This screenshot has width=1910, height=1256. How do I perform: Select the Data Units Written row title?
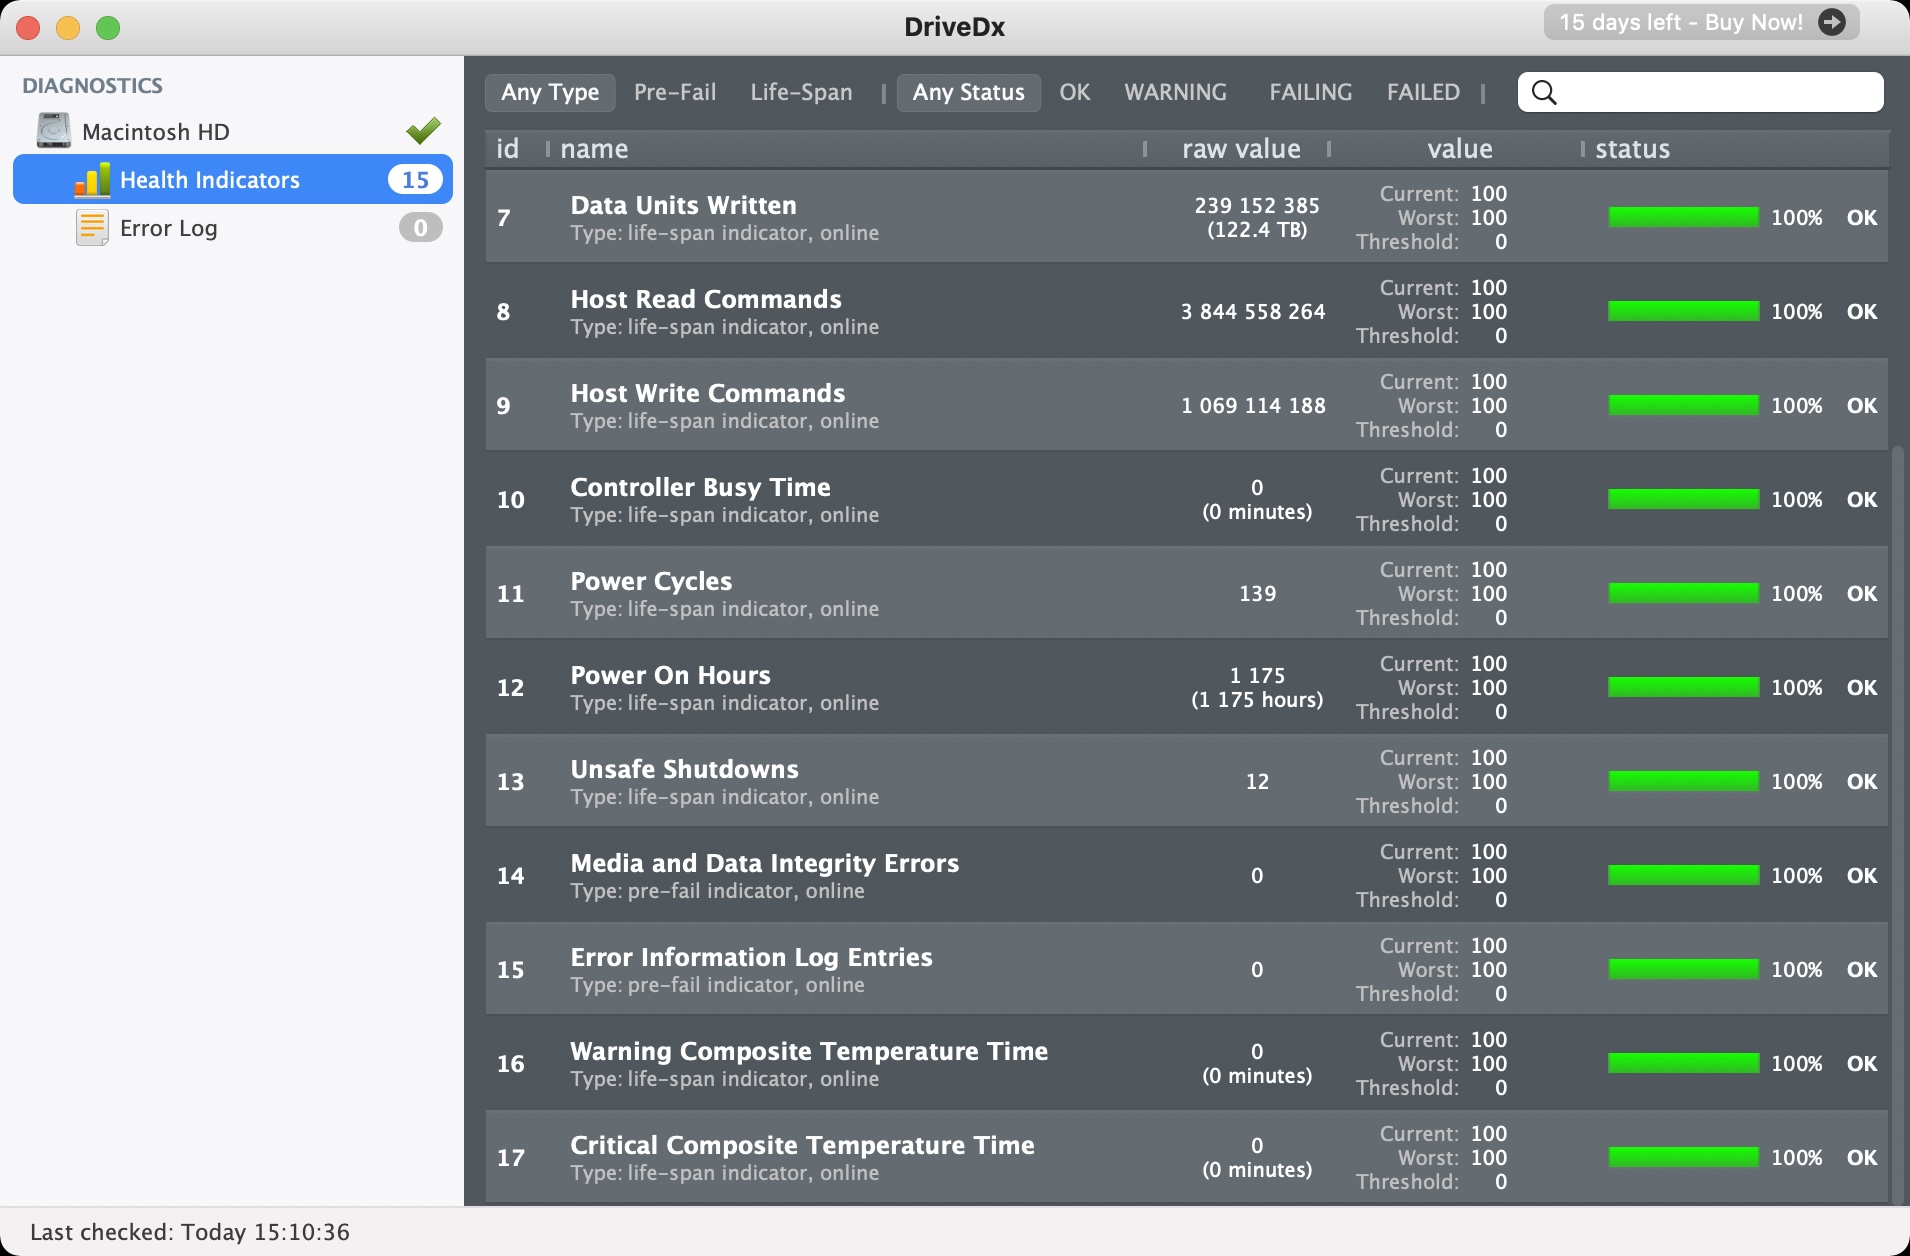(x=683, y=205)
